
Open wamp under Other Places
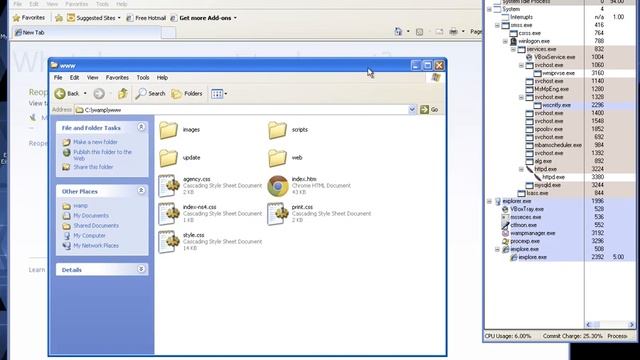pos(80,206)
